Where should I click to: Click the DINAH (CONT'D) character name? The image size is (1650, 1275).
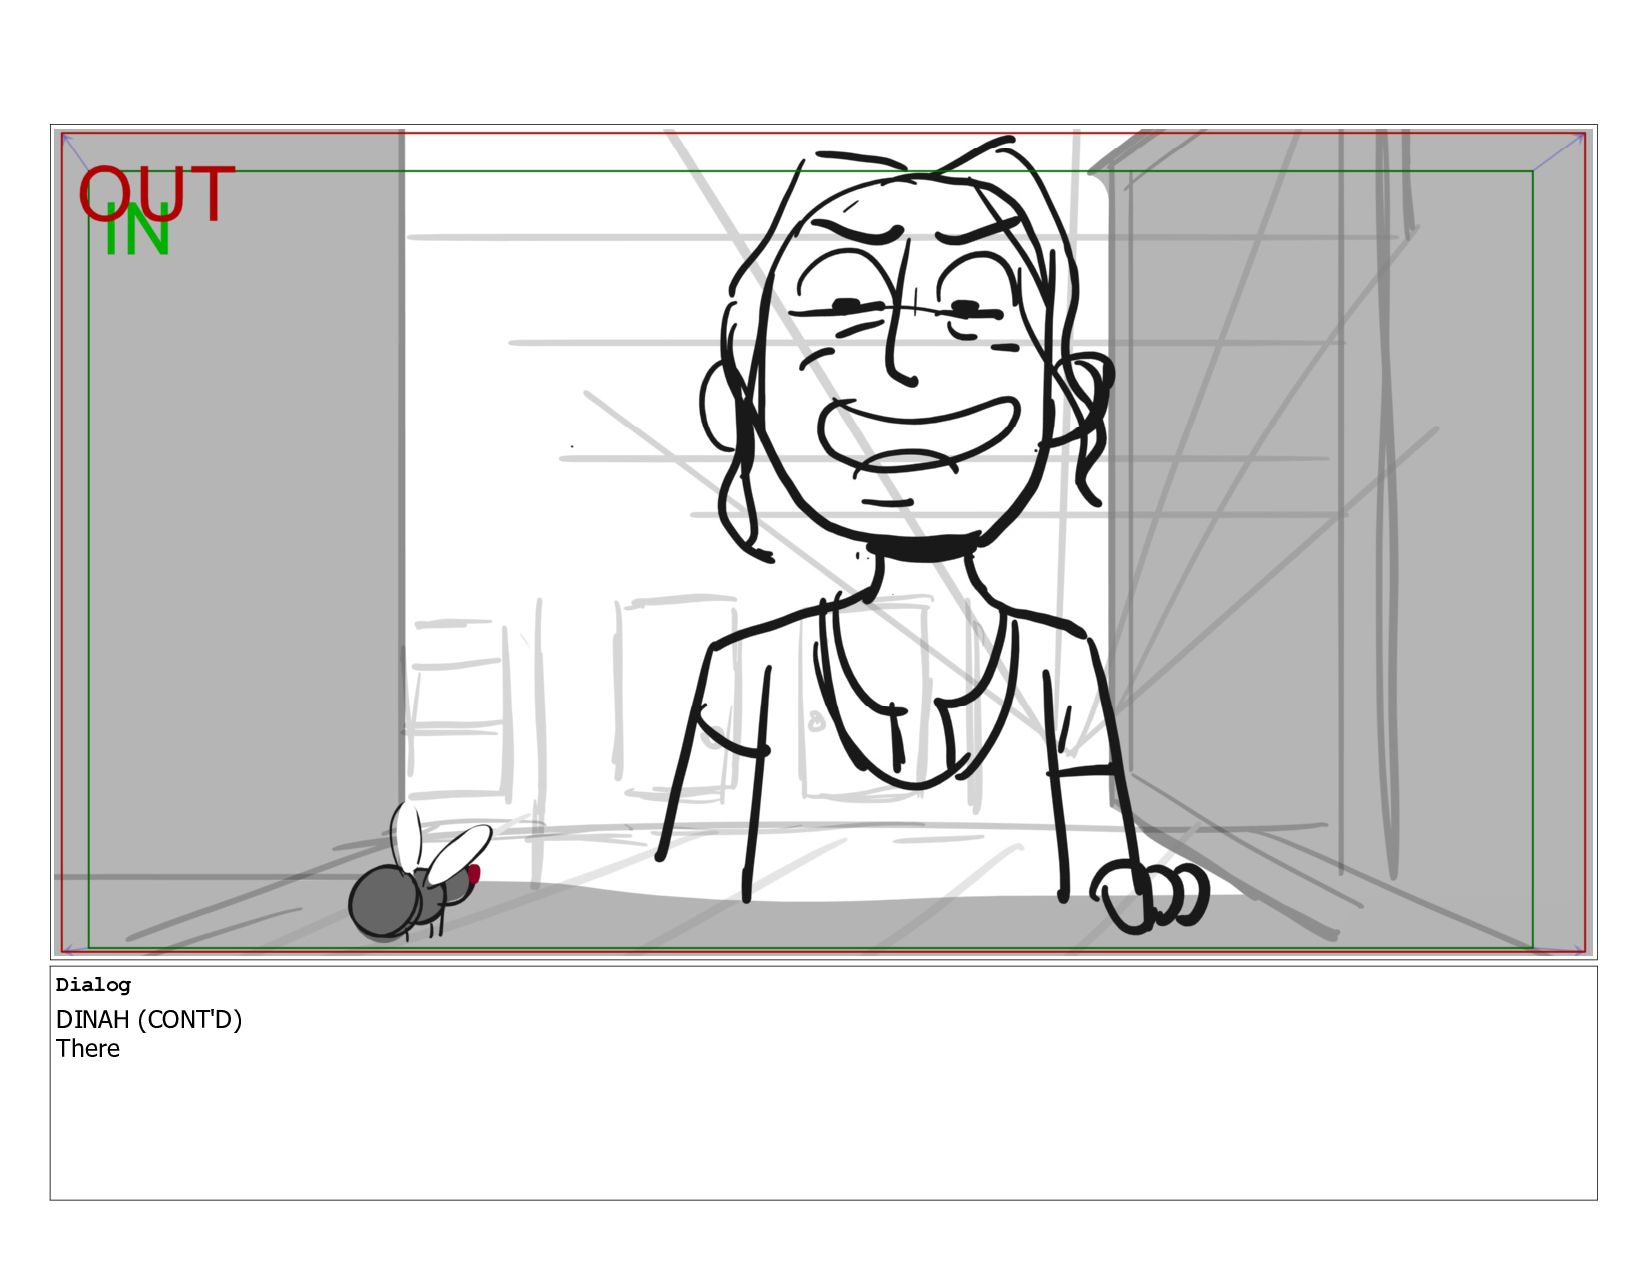(149, 1020)
